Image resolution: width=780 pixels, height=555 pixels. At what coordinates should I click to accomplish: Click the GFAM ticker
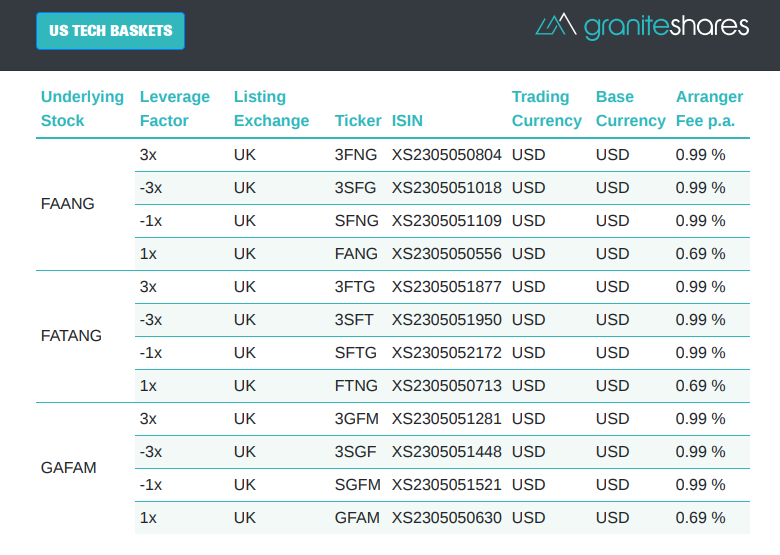point(357,518)
